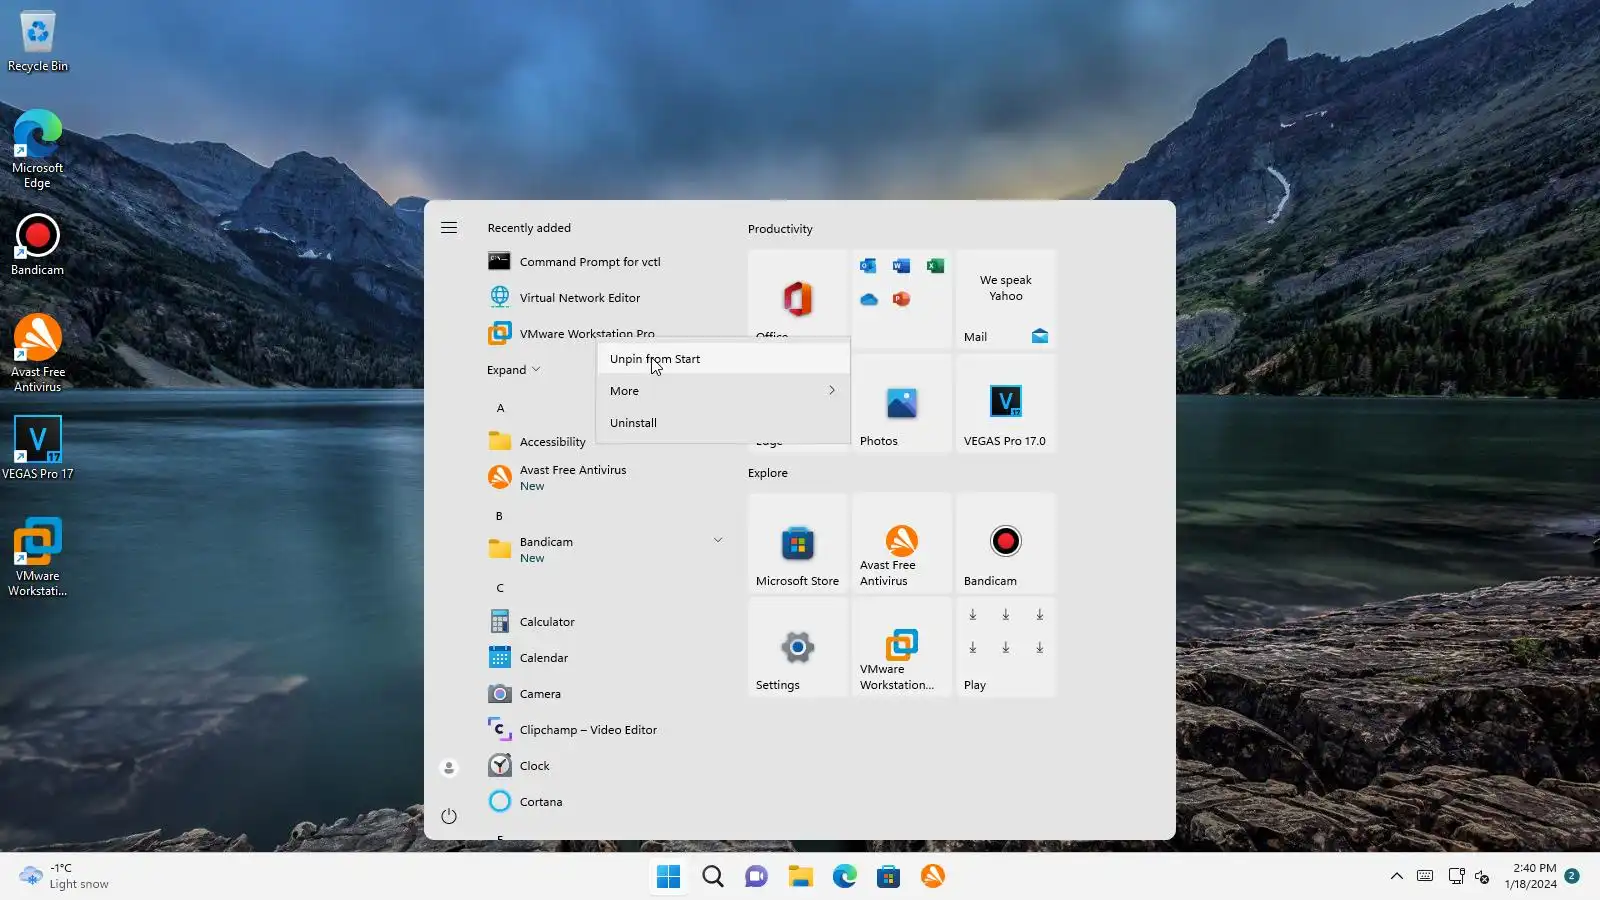
Task: Open the Recycle Bin desktop icon
Action: tap(38, 42)
